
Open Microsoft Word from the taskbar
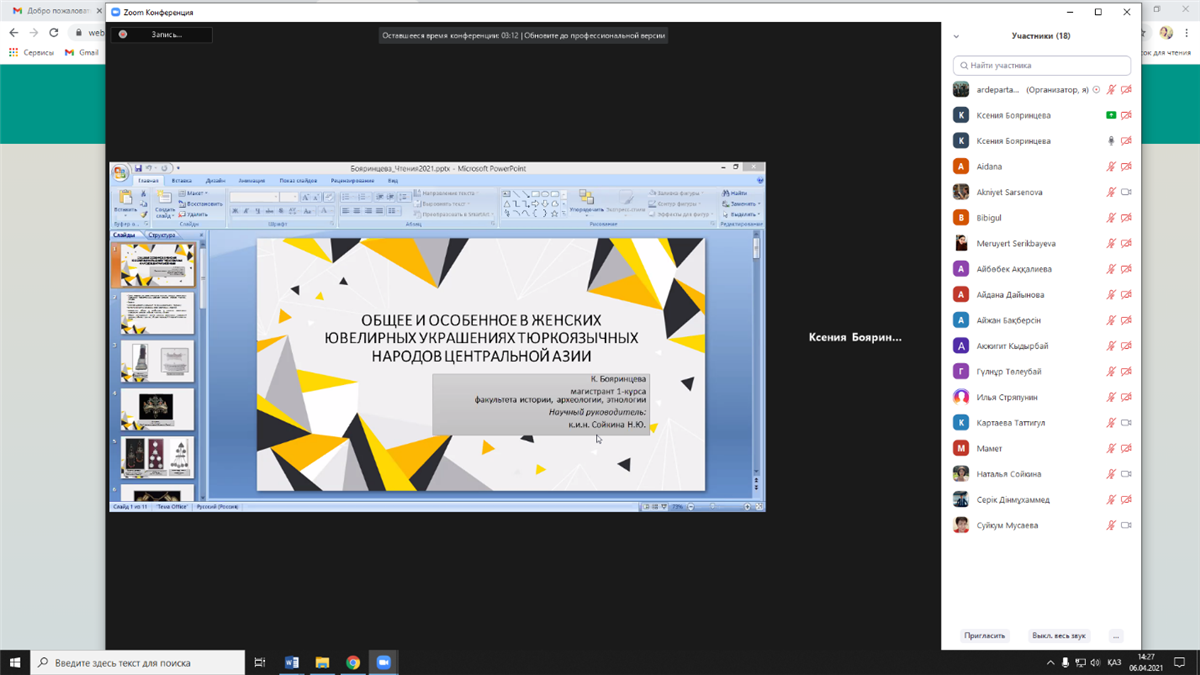[292, 662]
